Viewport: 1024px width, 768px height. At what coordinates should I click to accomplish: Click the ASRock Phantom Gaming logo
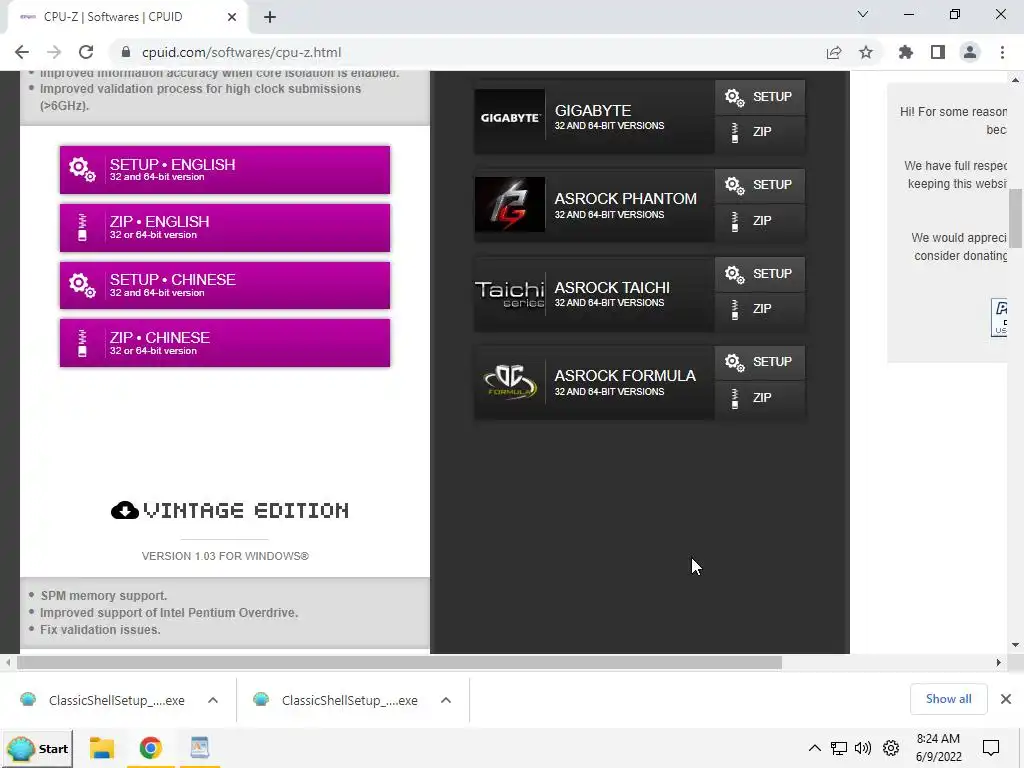(509, 204)
